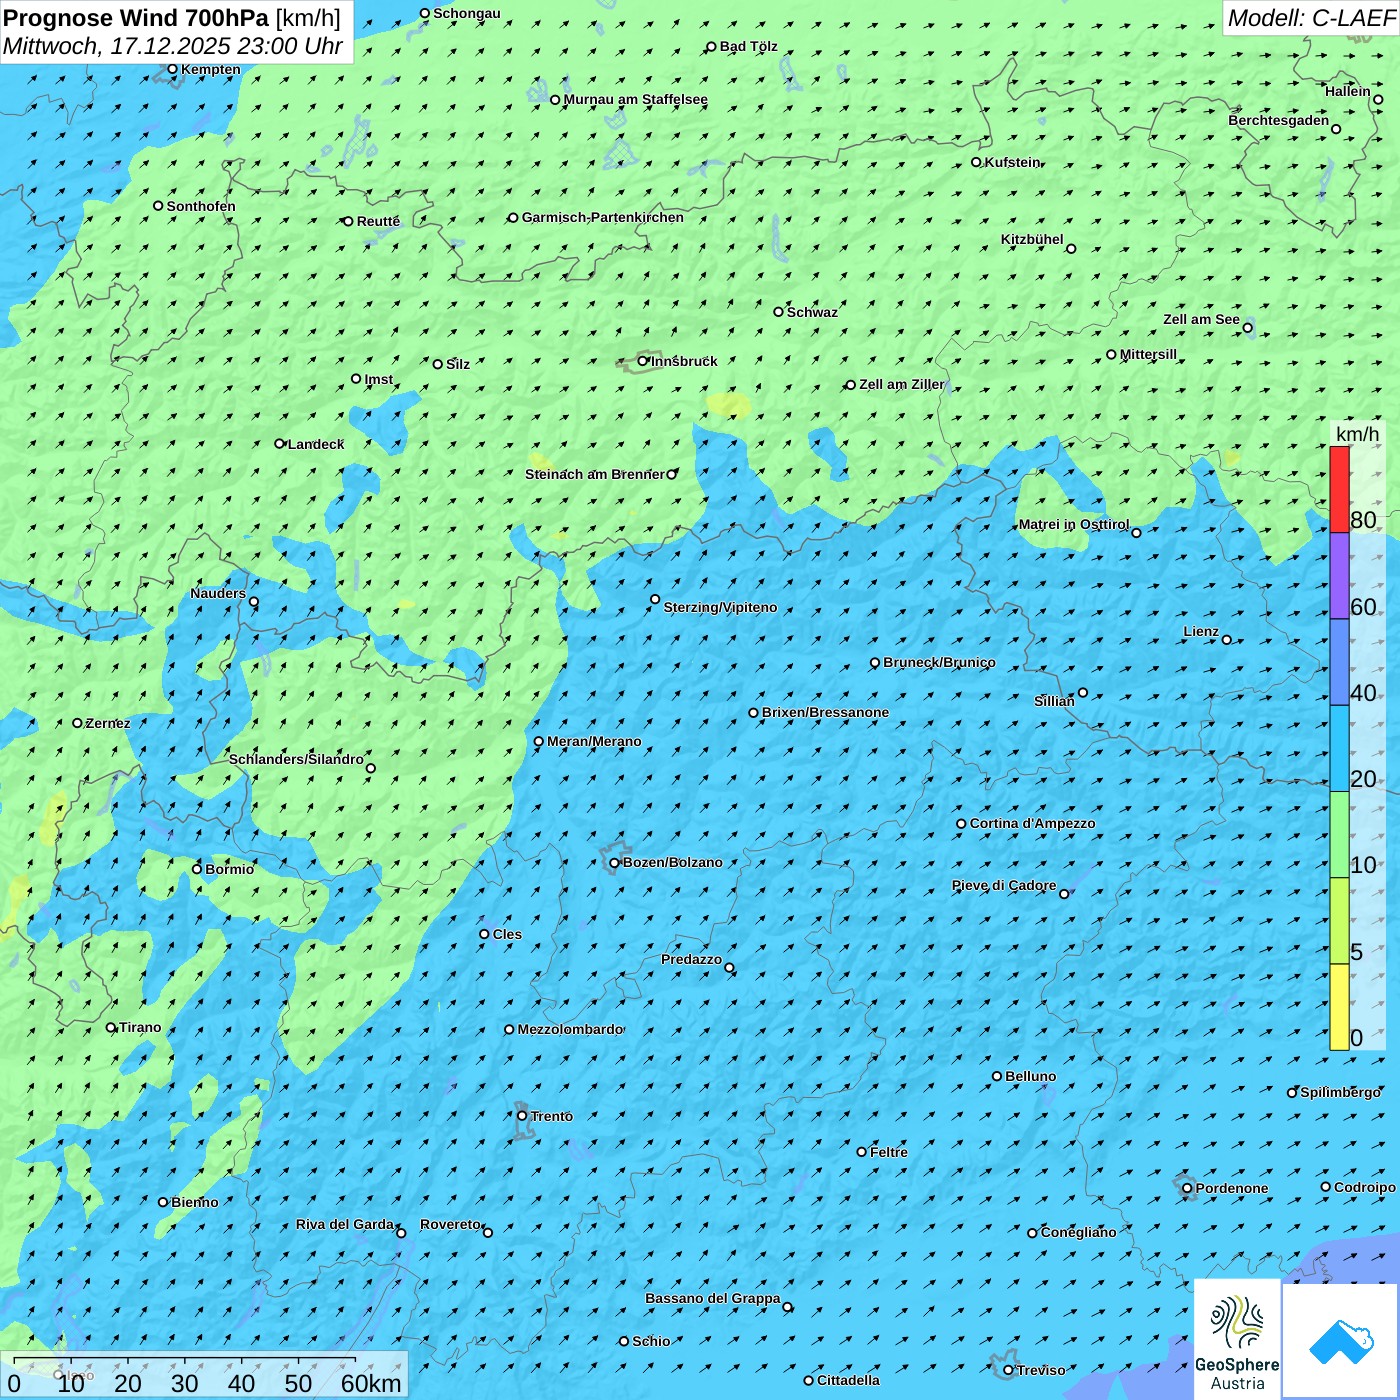Click the Meran/Merano city label
This screenshot has width=1400, height=1400.
594,742
